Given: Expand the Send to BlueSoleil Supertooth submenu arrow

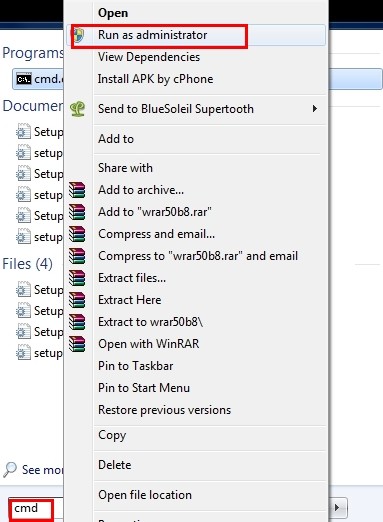Looking at the screenshot, I should click(x=314, y=109).
